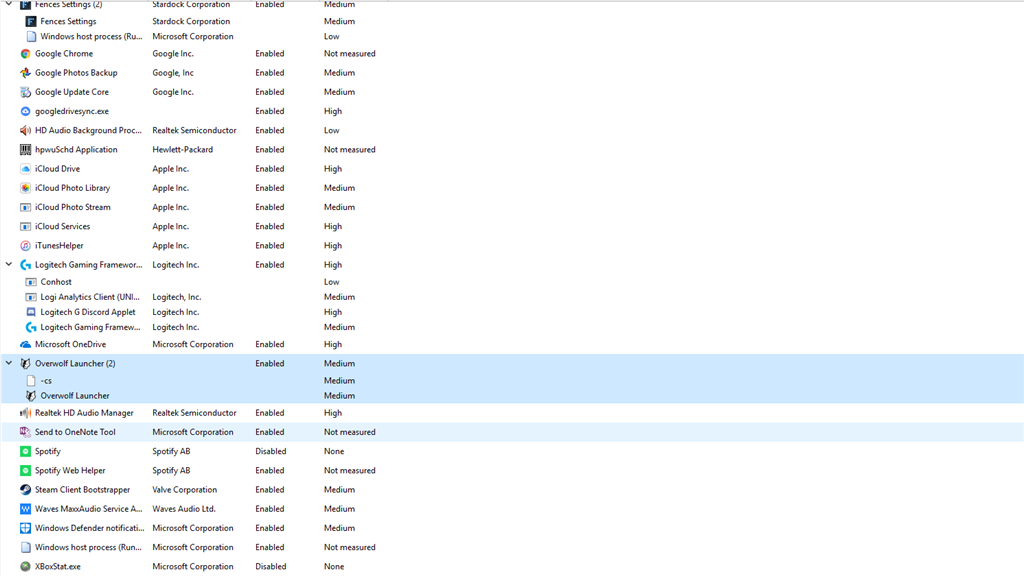
Task: Click Realtek HD Audio Manager's High impact
Action: 332,413
